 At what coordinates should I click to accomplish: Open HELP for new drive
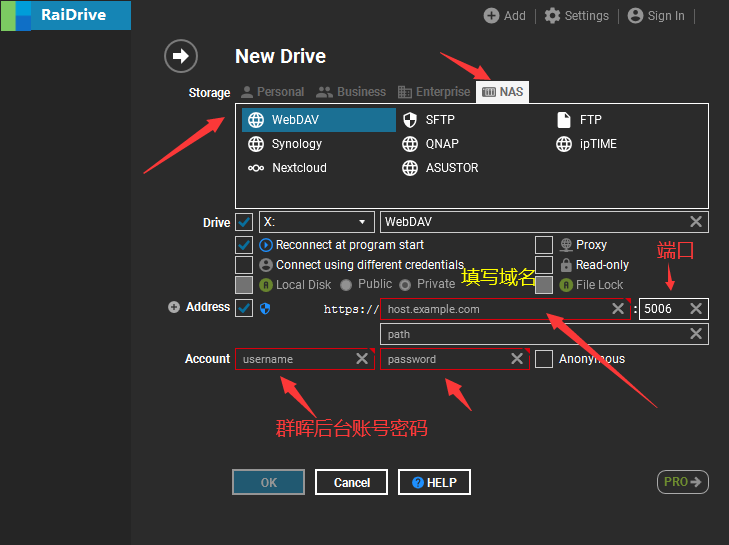pyautogui.click(x=434, y=482)
